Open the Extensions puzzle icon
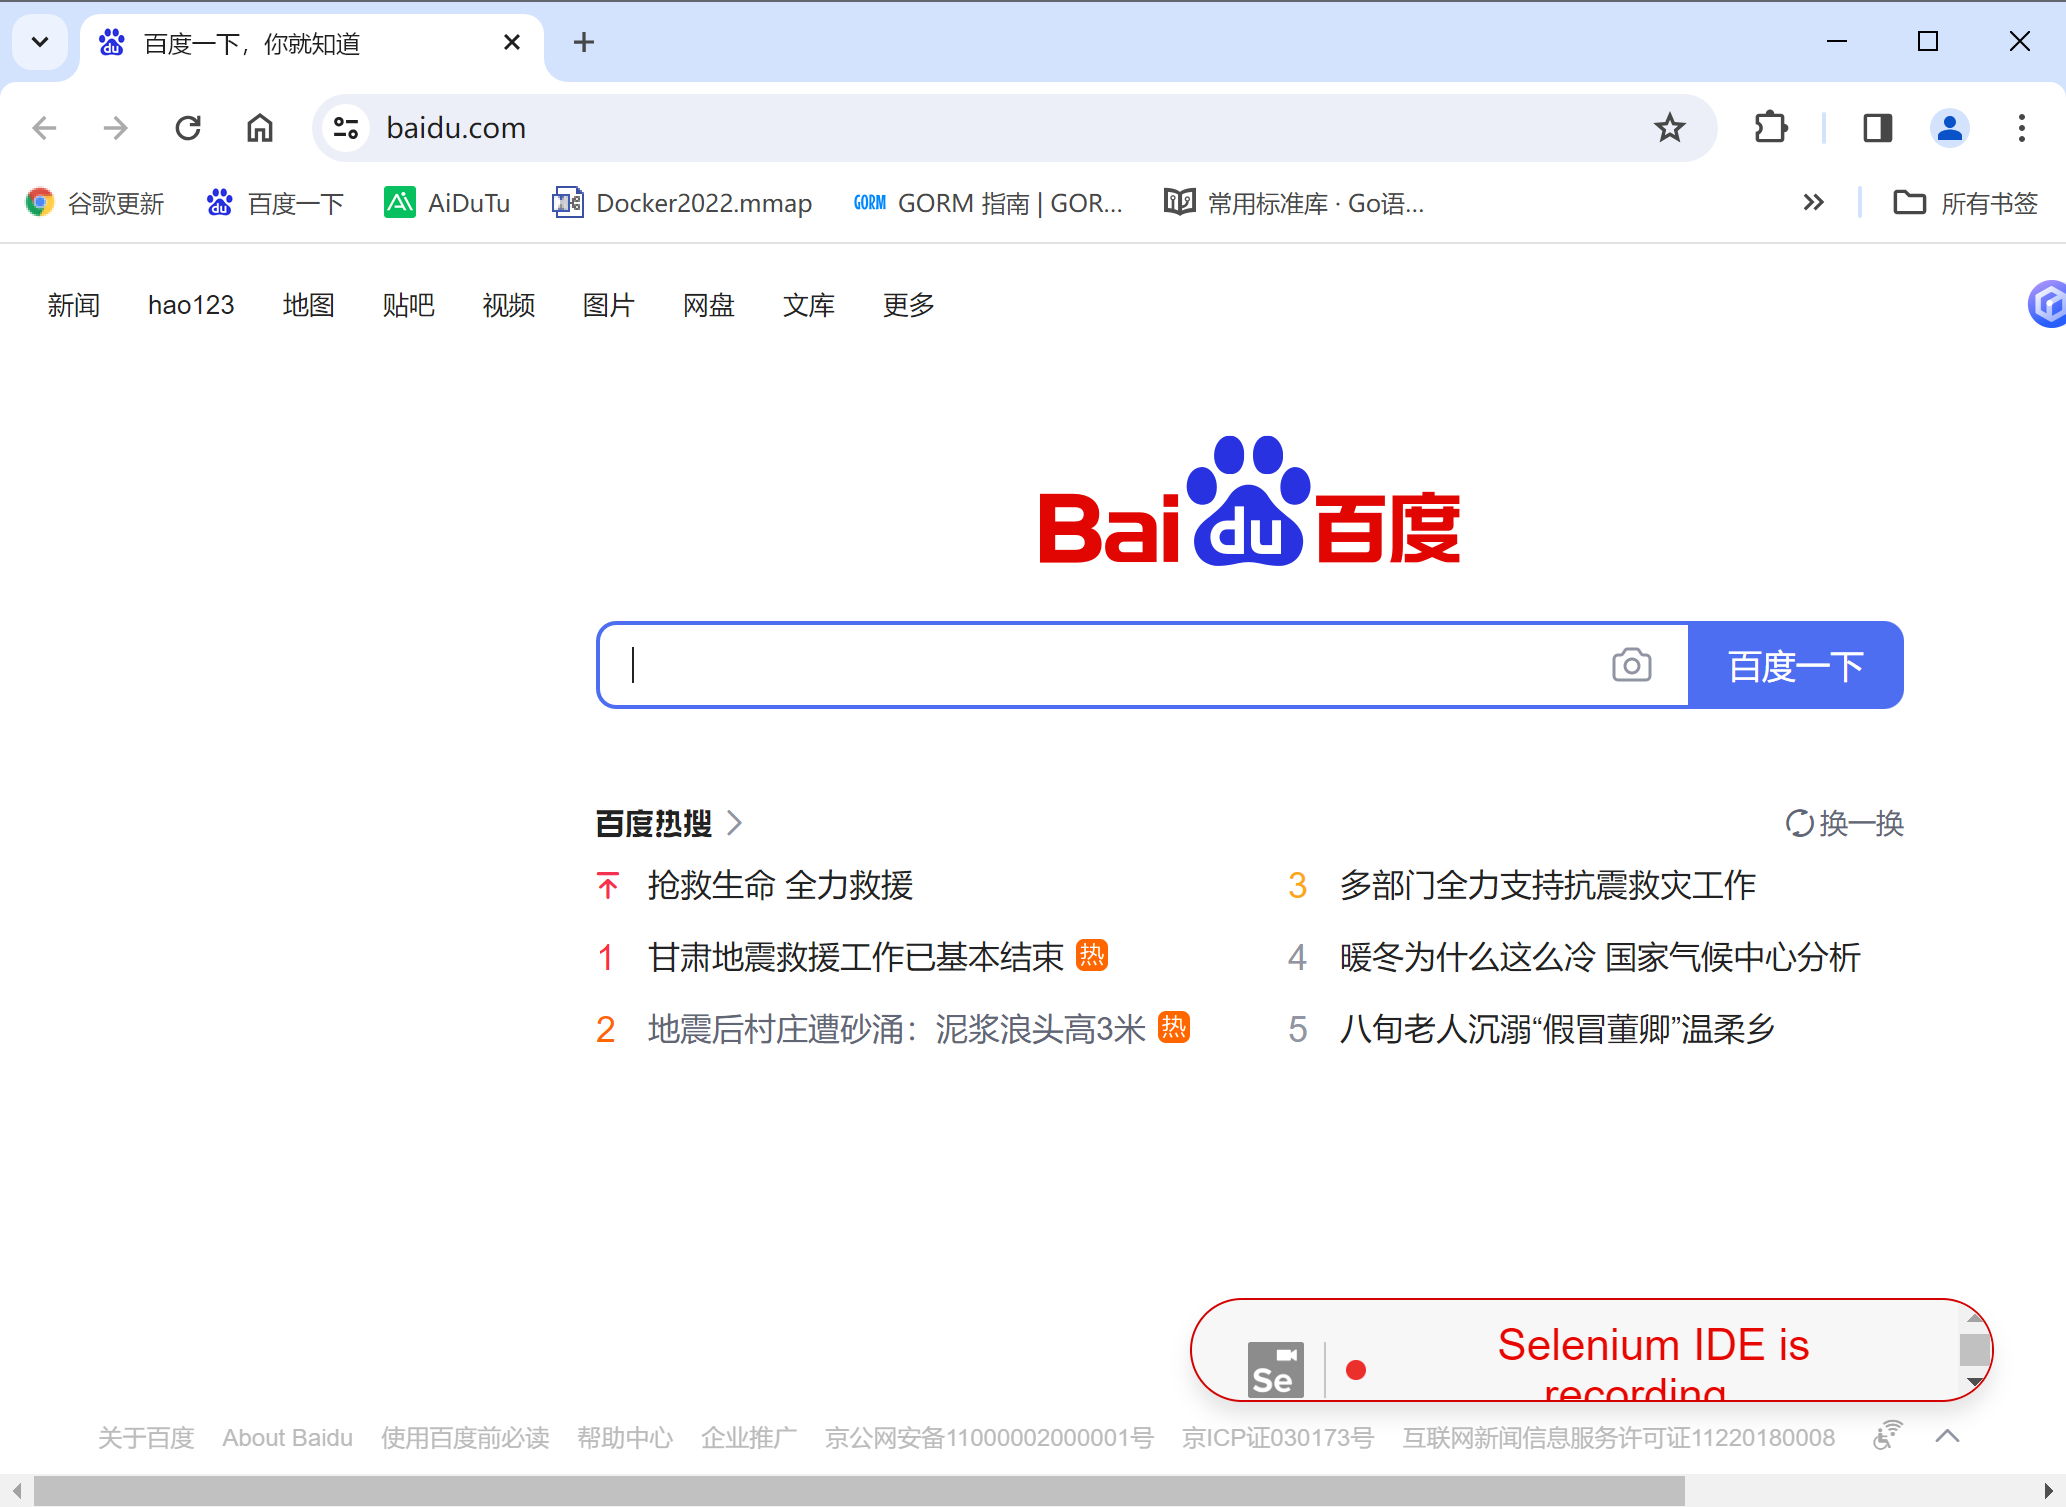The image size is (2066, 1507). [1771, 128]
